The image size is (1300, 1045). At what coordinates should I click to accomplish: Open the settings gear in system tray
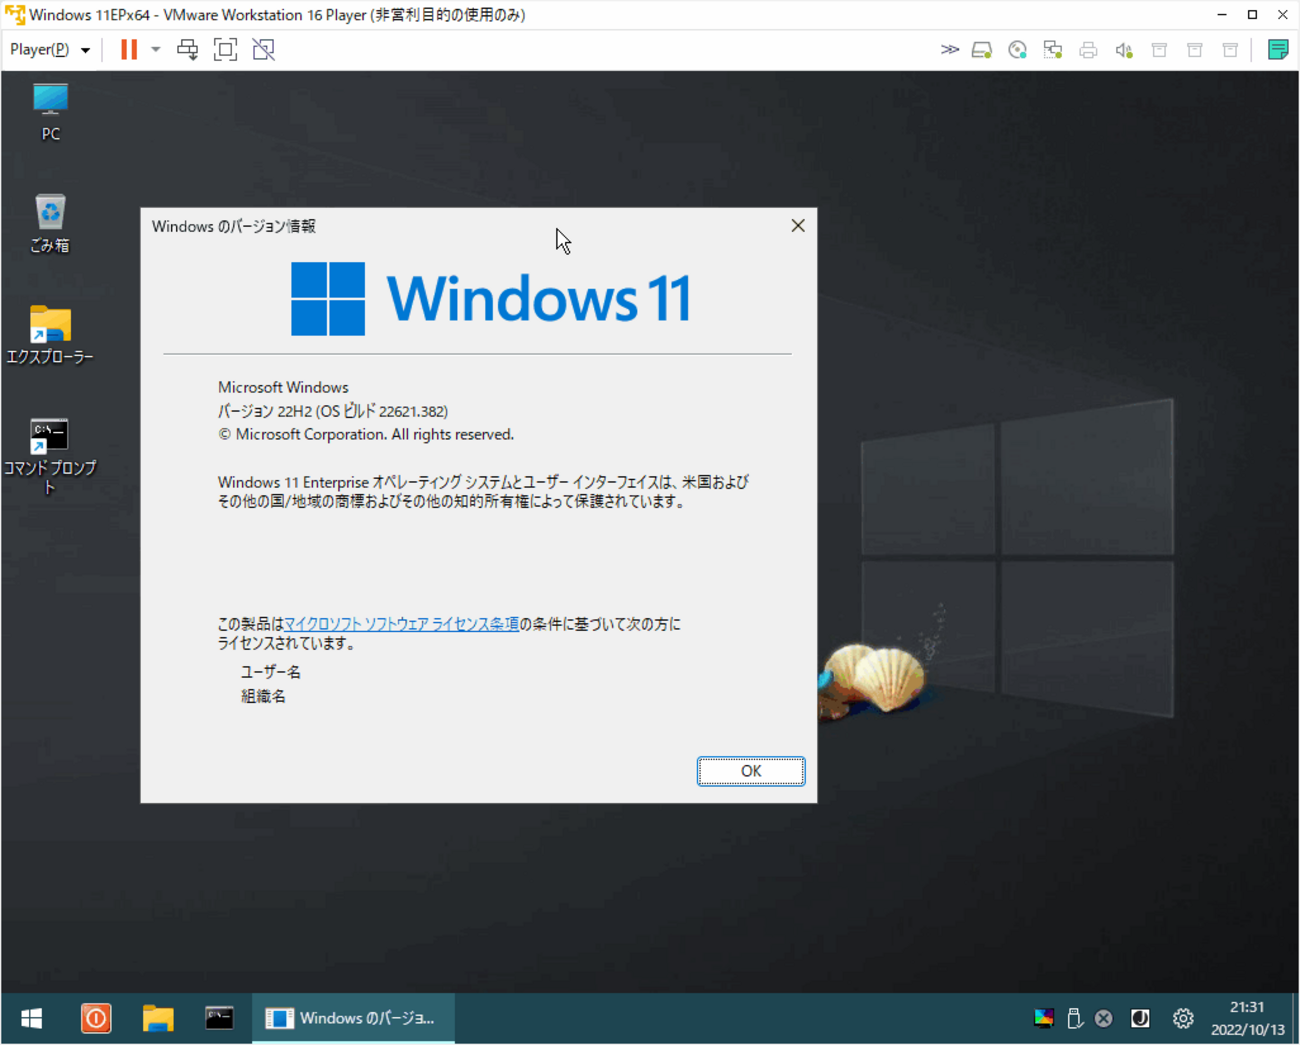1183,1018
